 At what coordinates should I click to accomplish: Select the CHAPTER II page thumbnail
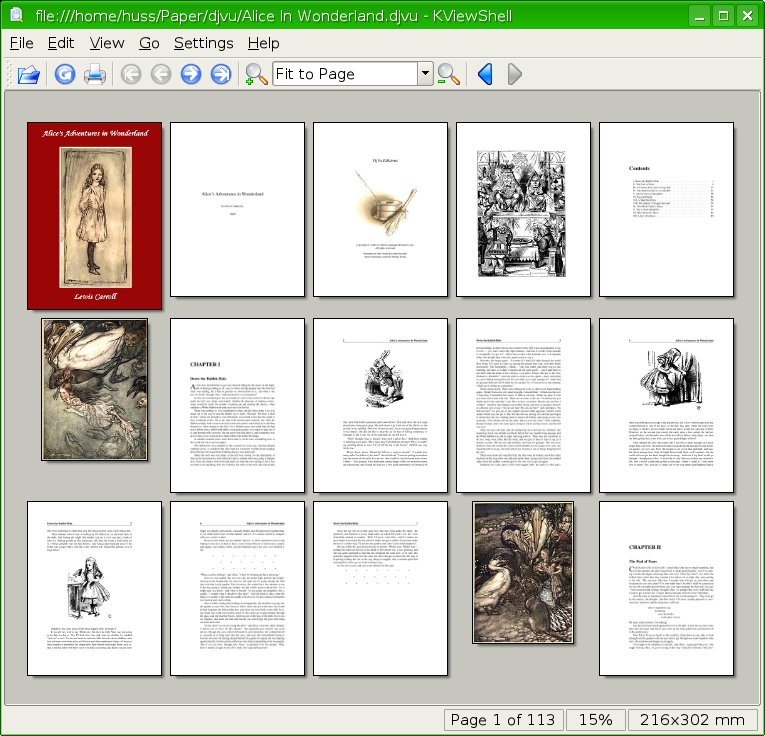click(666, 588)
